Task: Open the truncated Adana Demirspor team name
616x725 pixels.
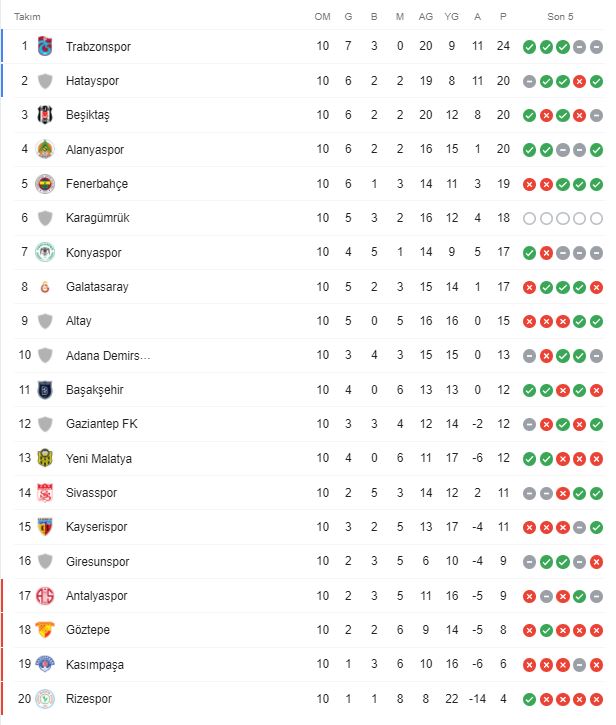Action: (108, 356)
